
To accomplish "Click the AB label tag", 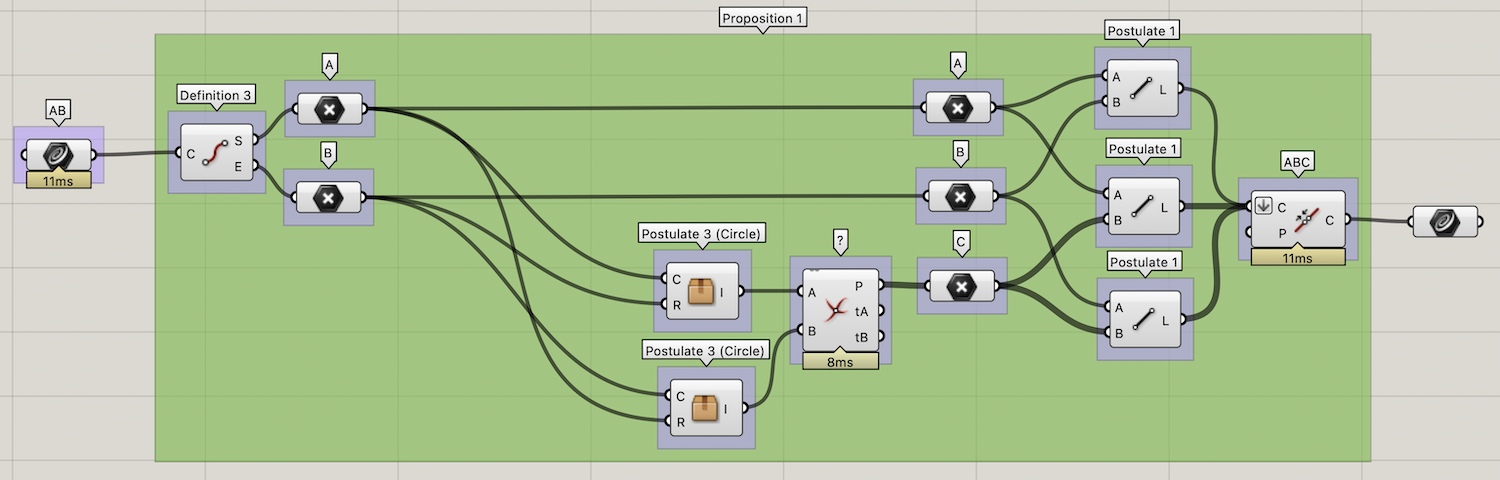I will pos(58,108).
